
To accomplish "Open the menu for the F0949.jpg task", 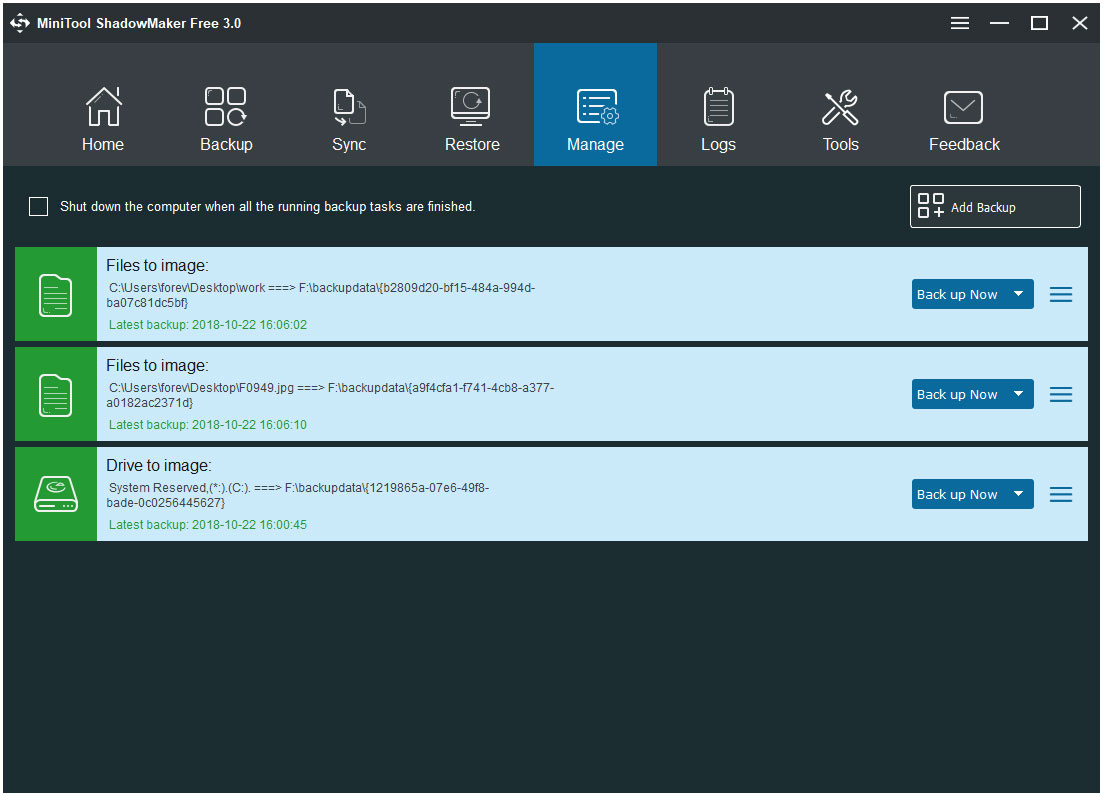I will [x=1061, y=394].
